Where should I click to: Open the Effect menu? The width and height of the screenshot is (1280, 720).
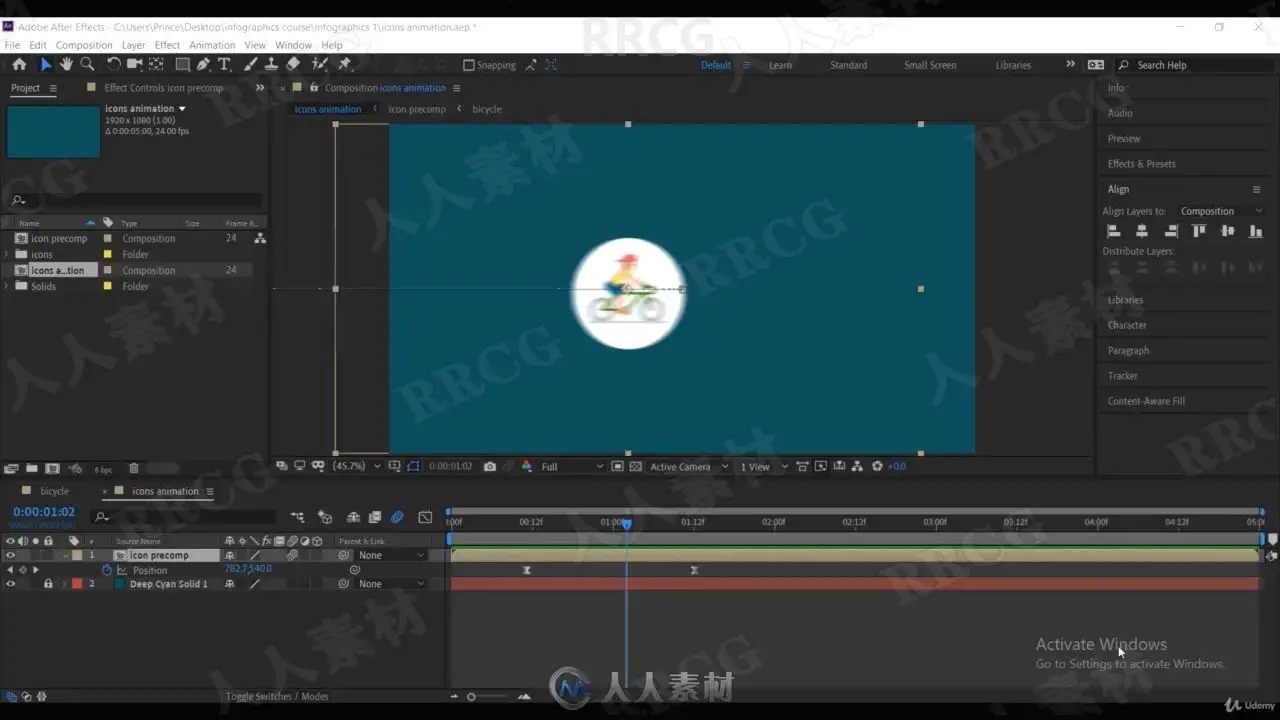167,45
